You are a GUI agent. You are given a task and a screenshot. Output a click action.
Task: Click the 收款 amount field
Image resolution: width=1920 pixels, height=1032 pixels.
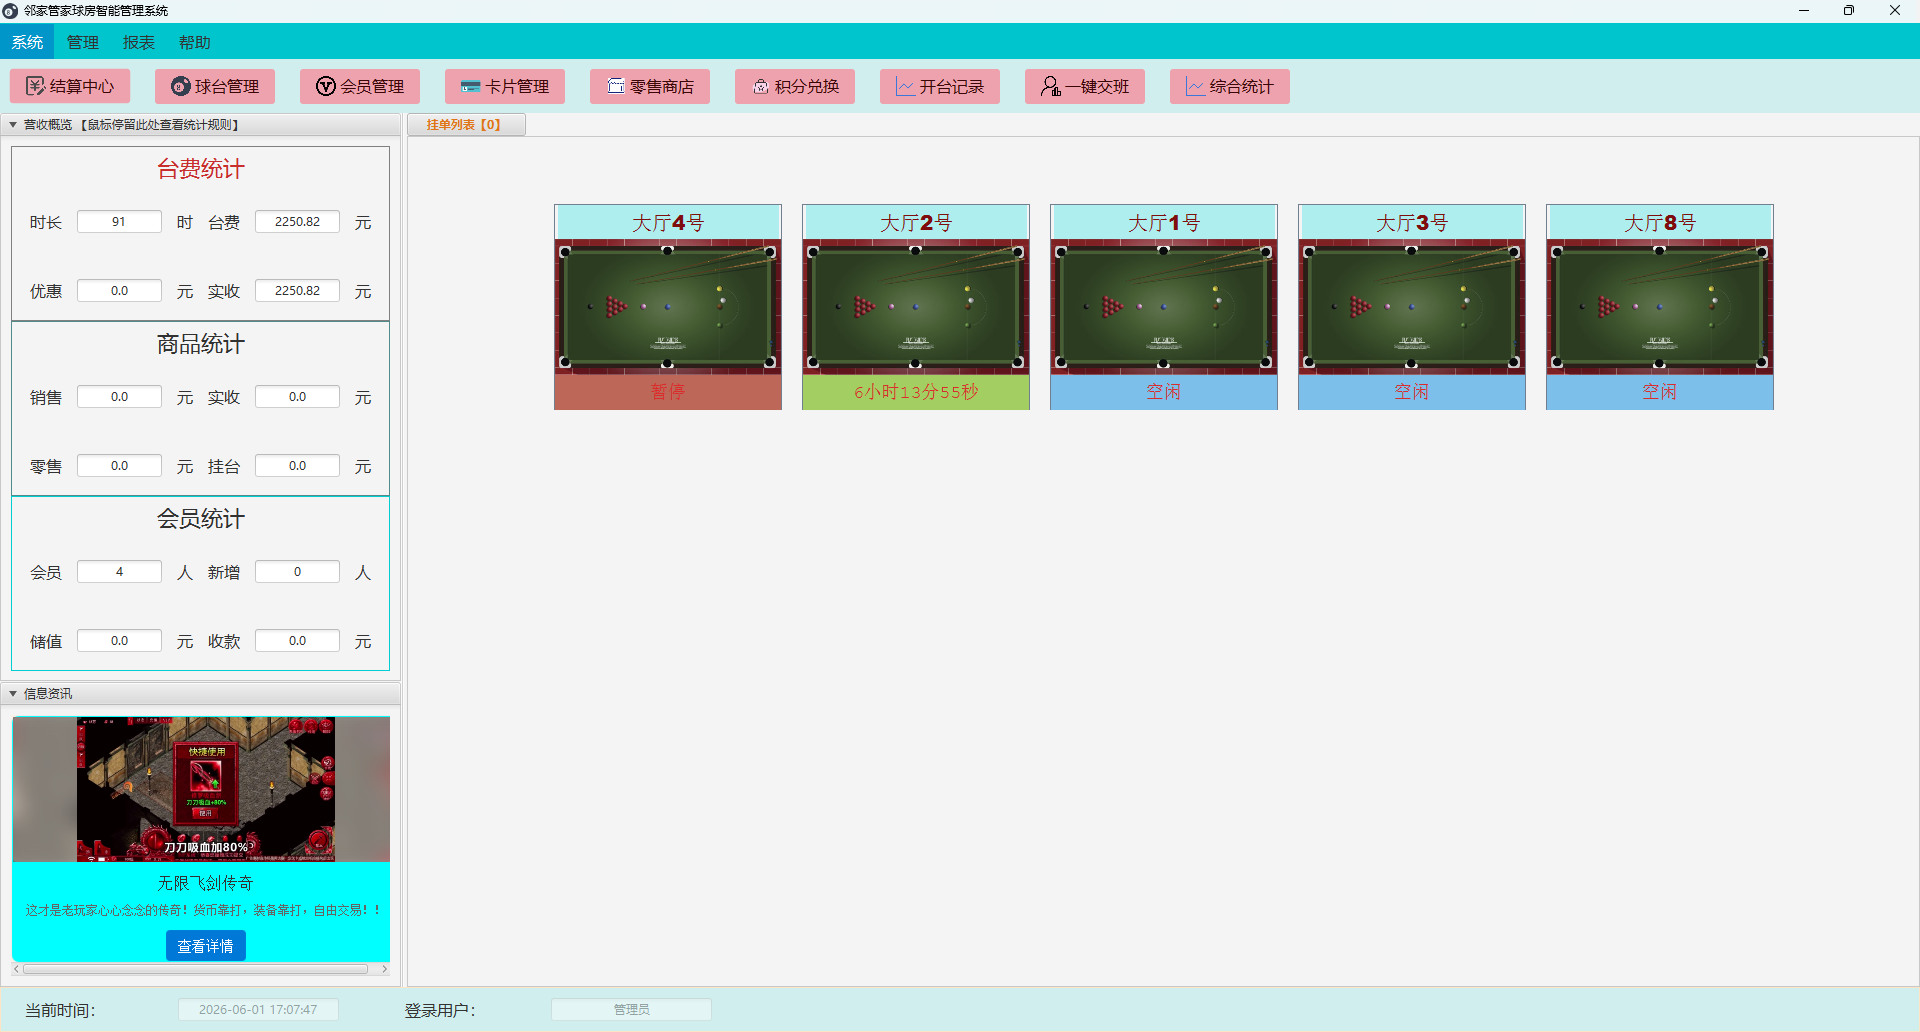pyautogui.click(x=297, y=641)
